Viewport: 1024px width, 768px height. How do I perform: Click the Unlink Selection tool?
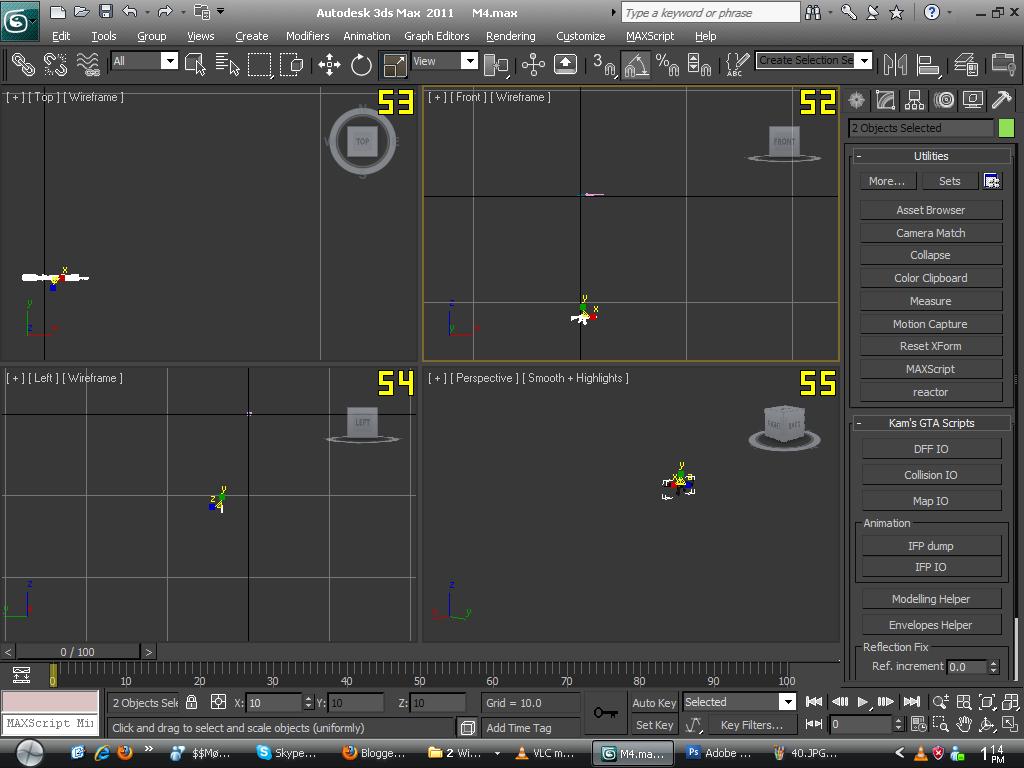[x=56, y=64]
